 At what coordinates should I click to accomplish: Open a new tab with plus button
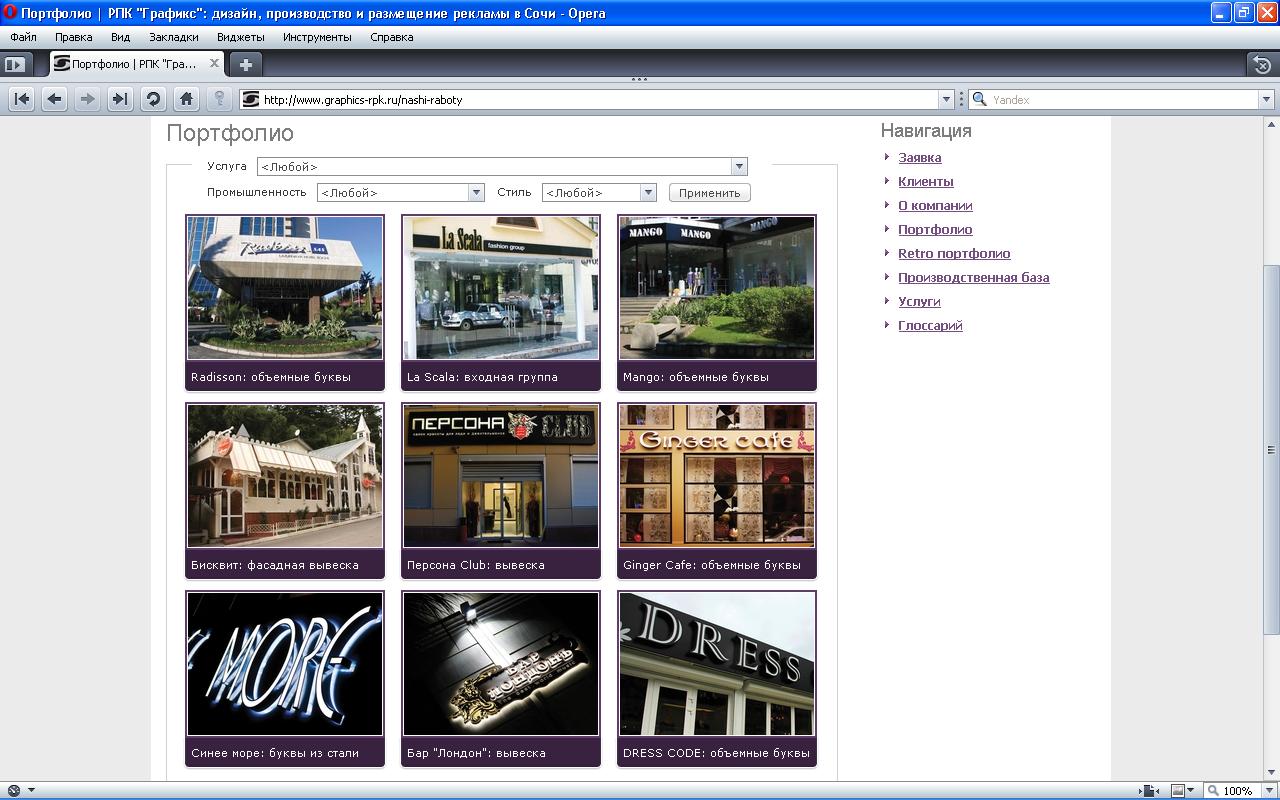(245, 64)
